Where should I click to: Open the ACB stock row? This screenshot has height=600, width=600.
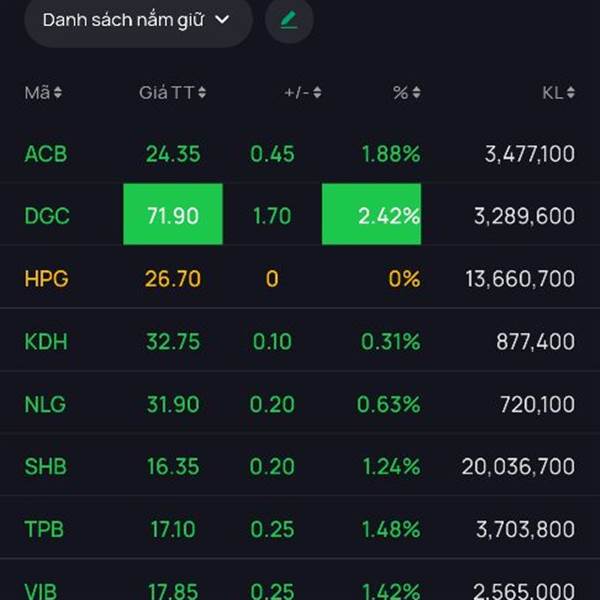point(46,154)
